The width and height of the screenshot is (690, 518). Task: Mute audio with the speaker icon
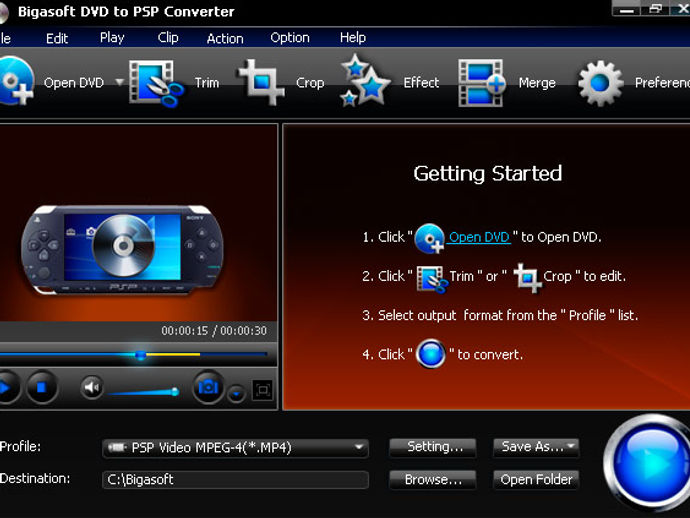(92, 387)
